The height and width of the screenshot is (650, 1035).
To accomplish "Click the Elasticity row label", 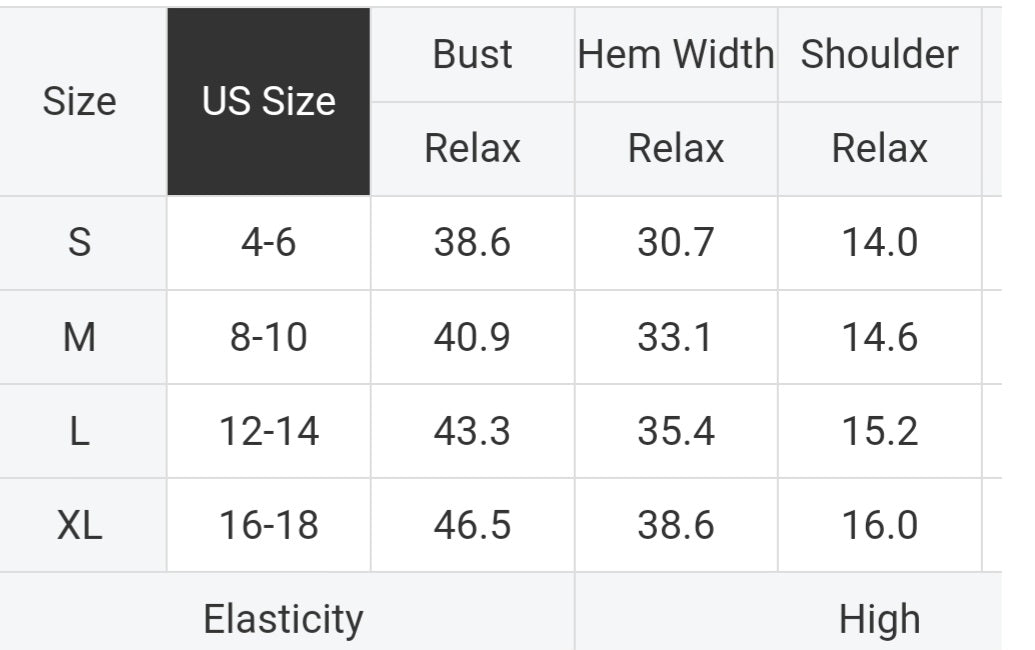I will coord(283,618).
